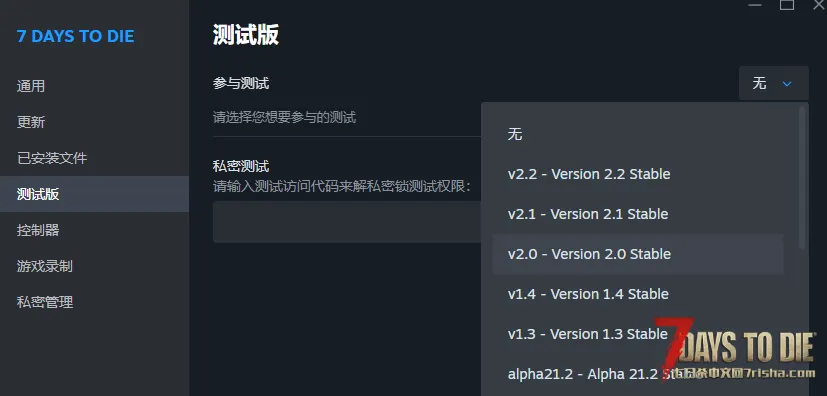Screen dimensions: 827x396
Task: Choose 无 in the beta list
Action: click(638, 134)
